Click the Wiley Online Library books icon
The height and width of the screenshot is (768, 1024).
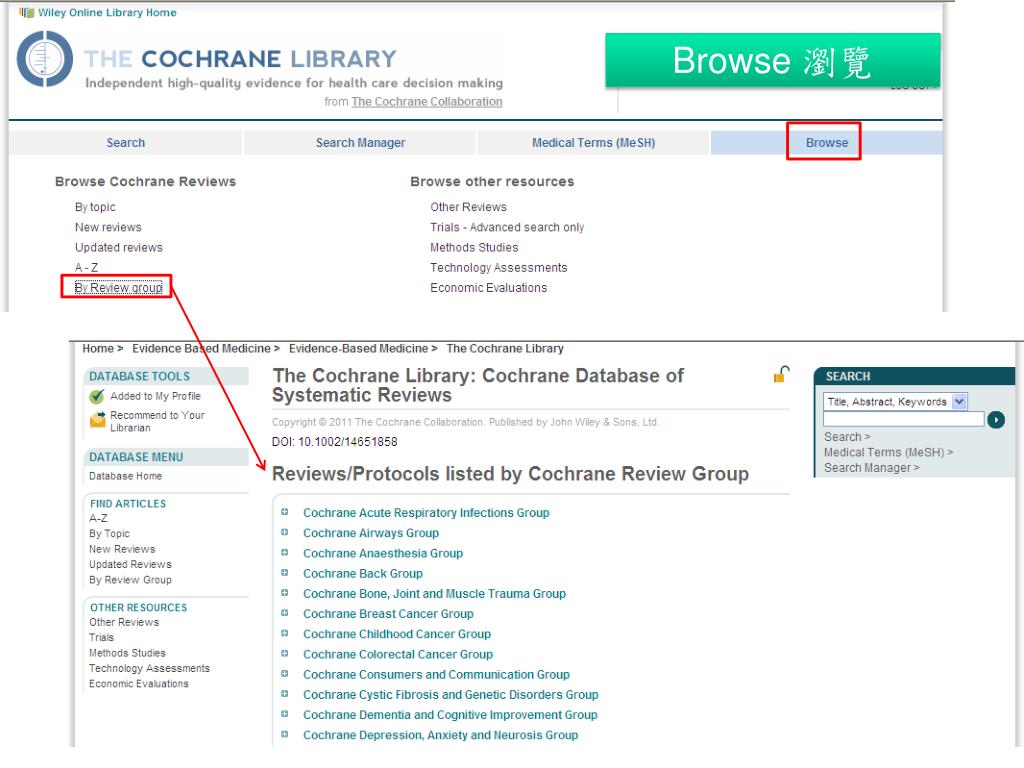coord(26,12)
